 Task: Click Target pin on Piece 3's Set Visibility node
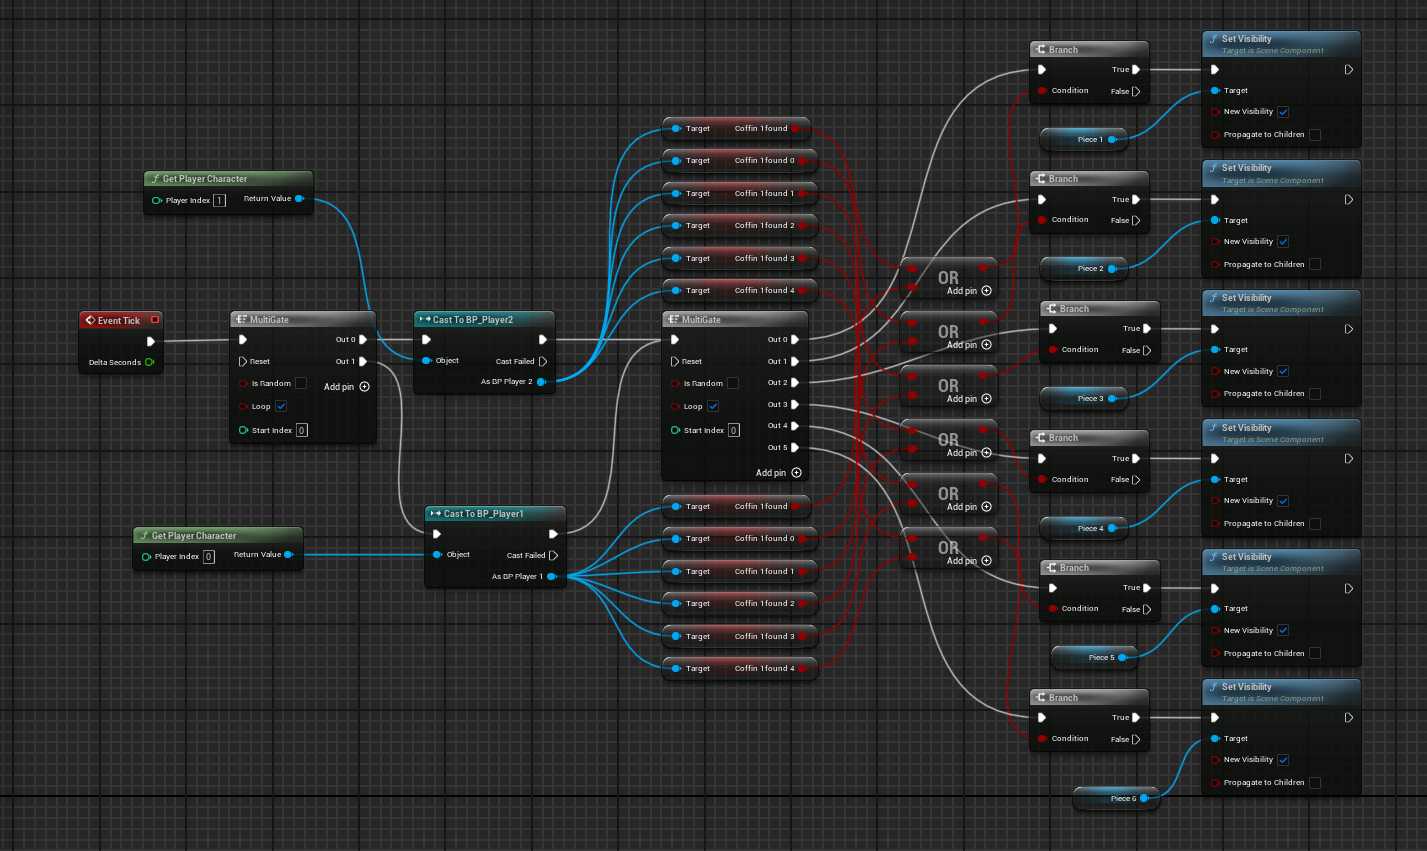pos(1215,349)
